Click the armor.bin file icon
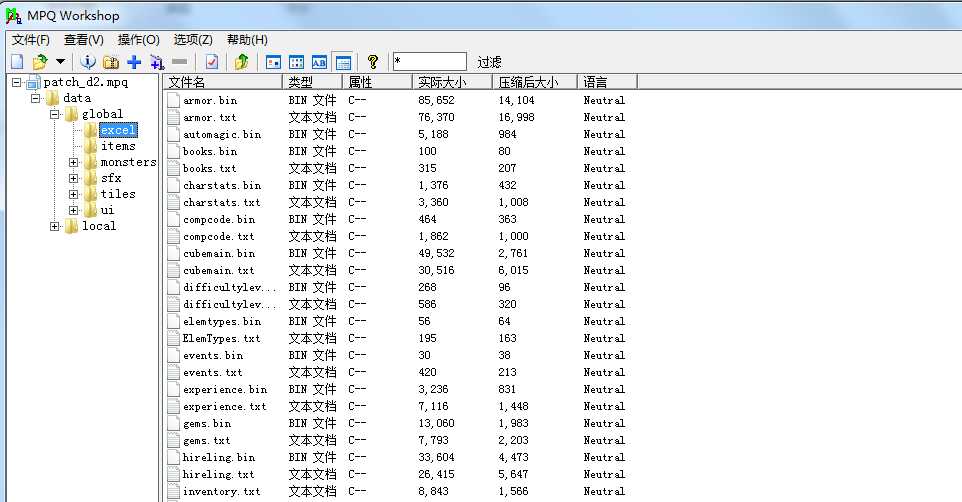This screenshot has height=502, width=962. pyautogui.click(x=174, y=100)
